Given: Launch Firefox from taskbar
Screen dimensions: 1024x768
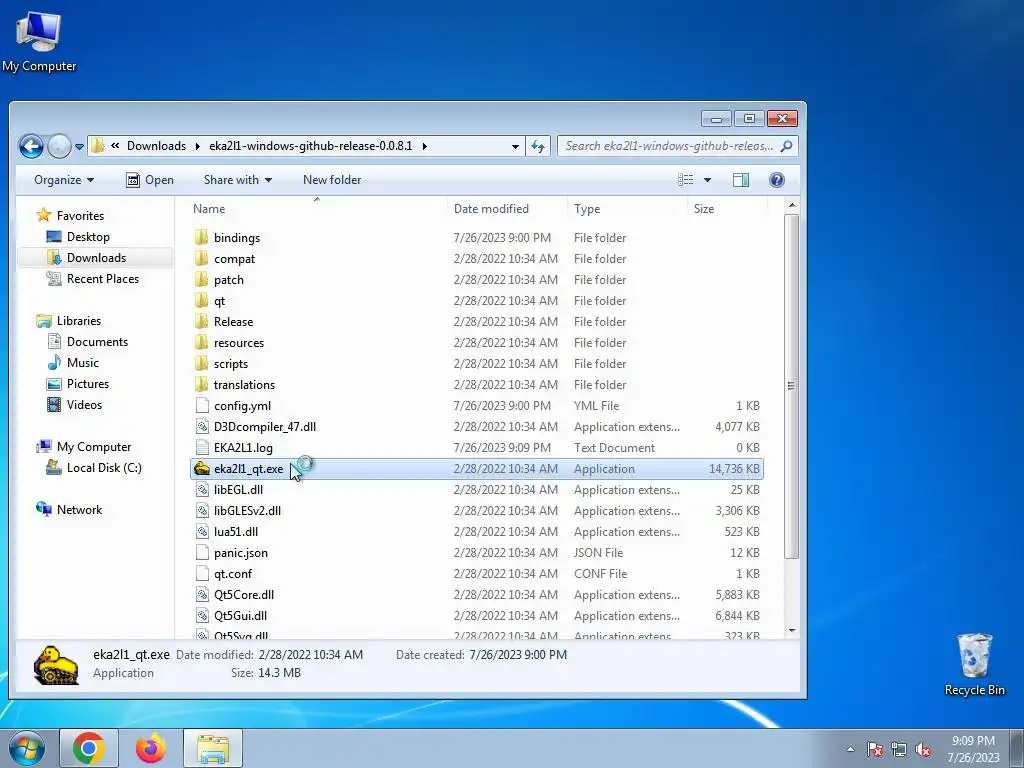Looking at the screenshot, I should pos(151,748).
